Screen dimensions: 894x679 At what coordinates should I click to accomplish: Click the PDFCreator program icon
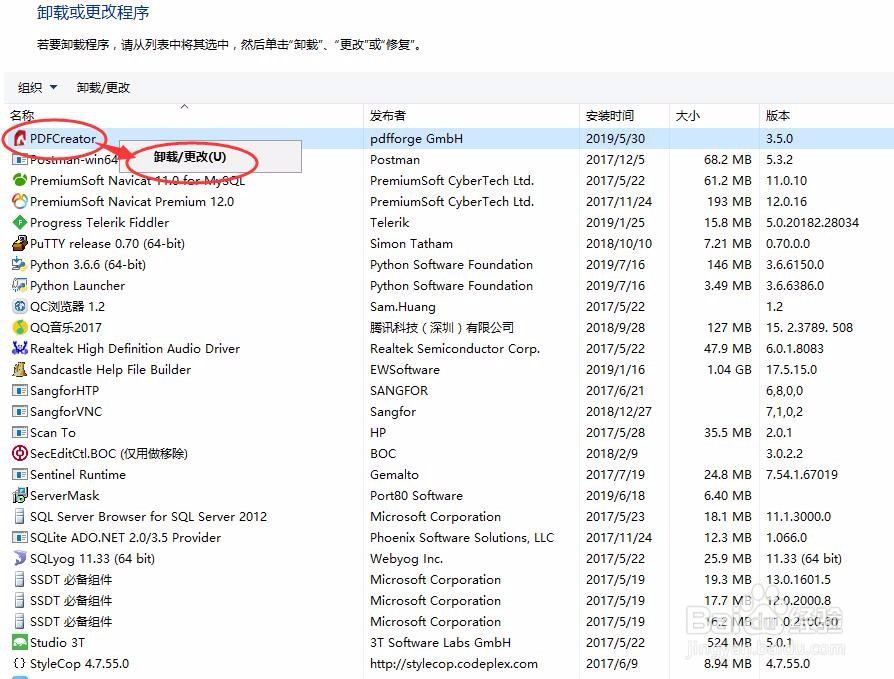tap(20, 139)
